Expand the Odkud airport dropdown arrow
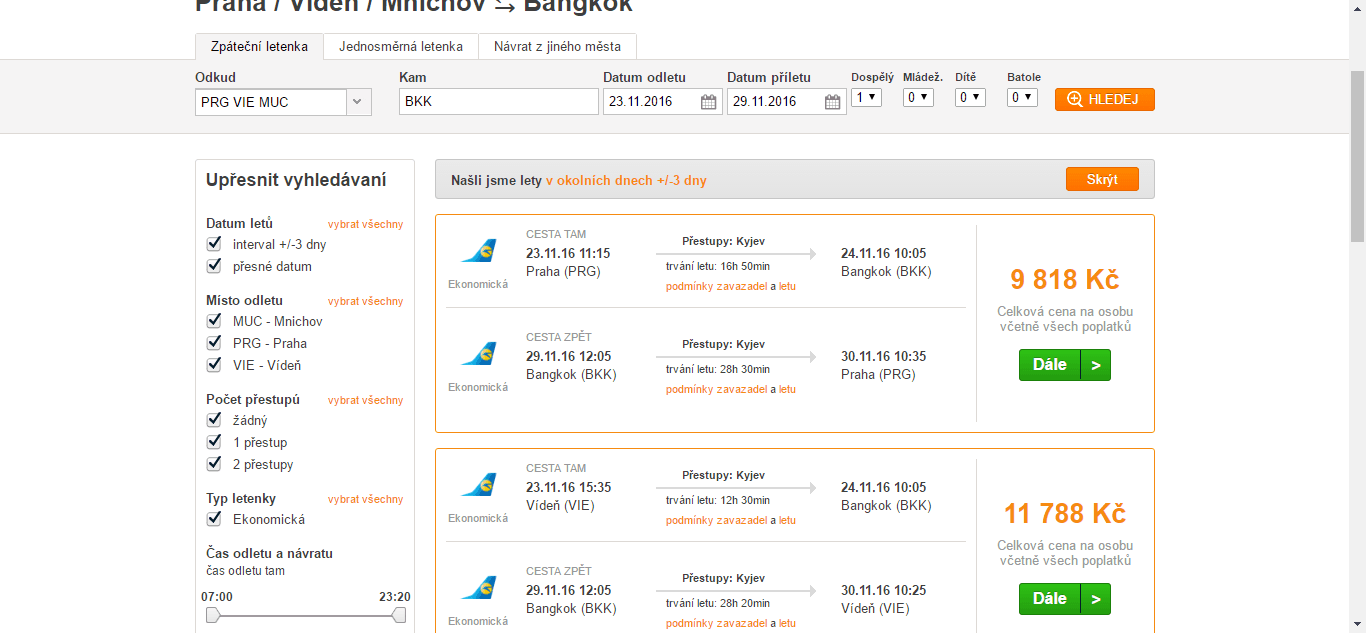 pos(359,102)
